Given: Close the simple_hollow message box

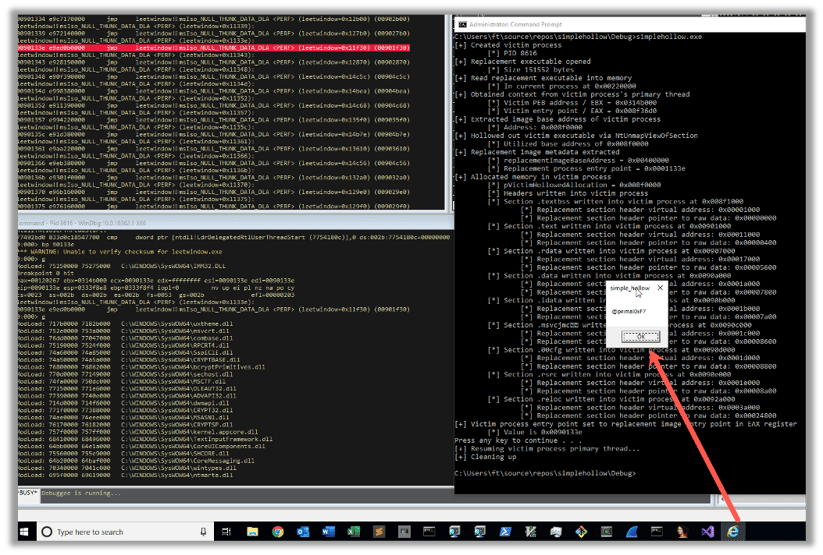Looking at the screenshot, I should pos(660,287).
